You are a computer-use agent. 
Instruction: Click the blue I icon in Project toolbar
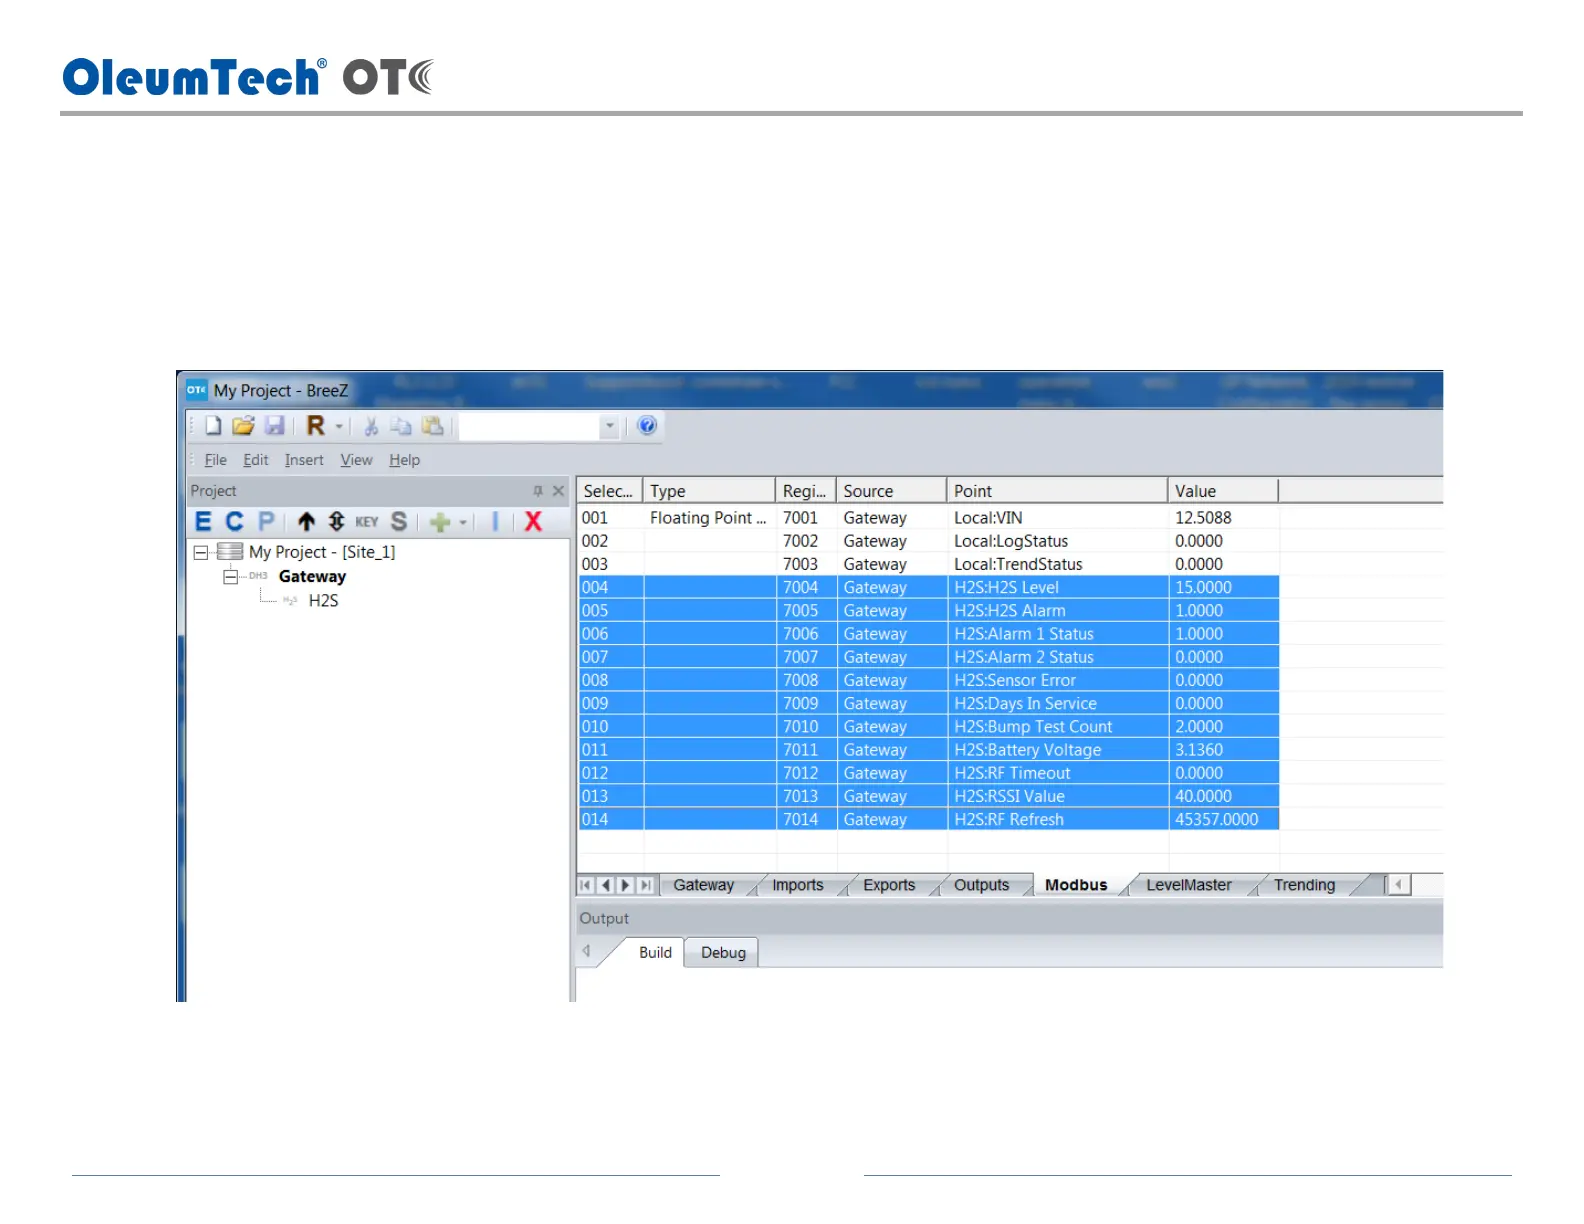(495, 521)
